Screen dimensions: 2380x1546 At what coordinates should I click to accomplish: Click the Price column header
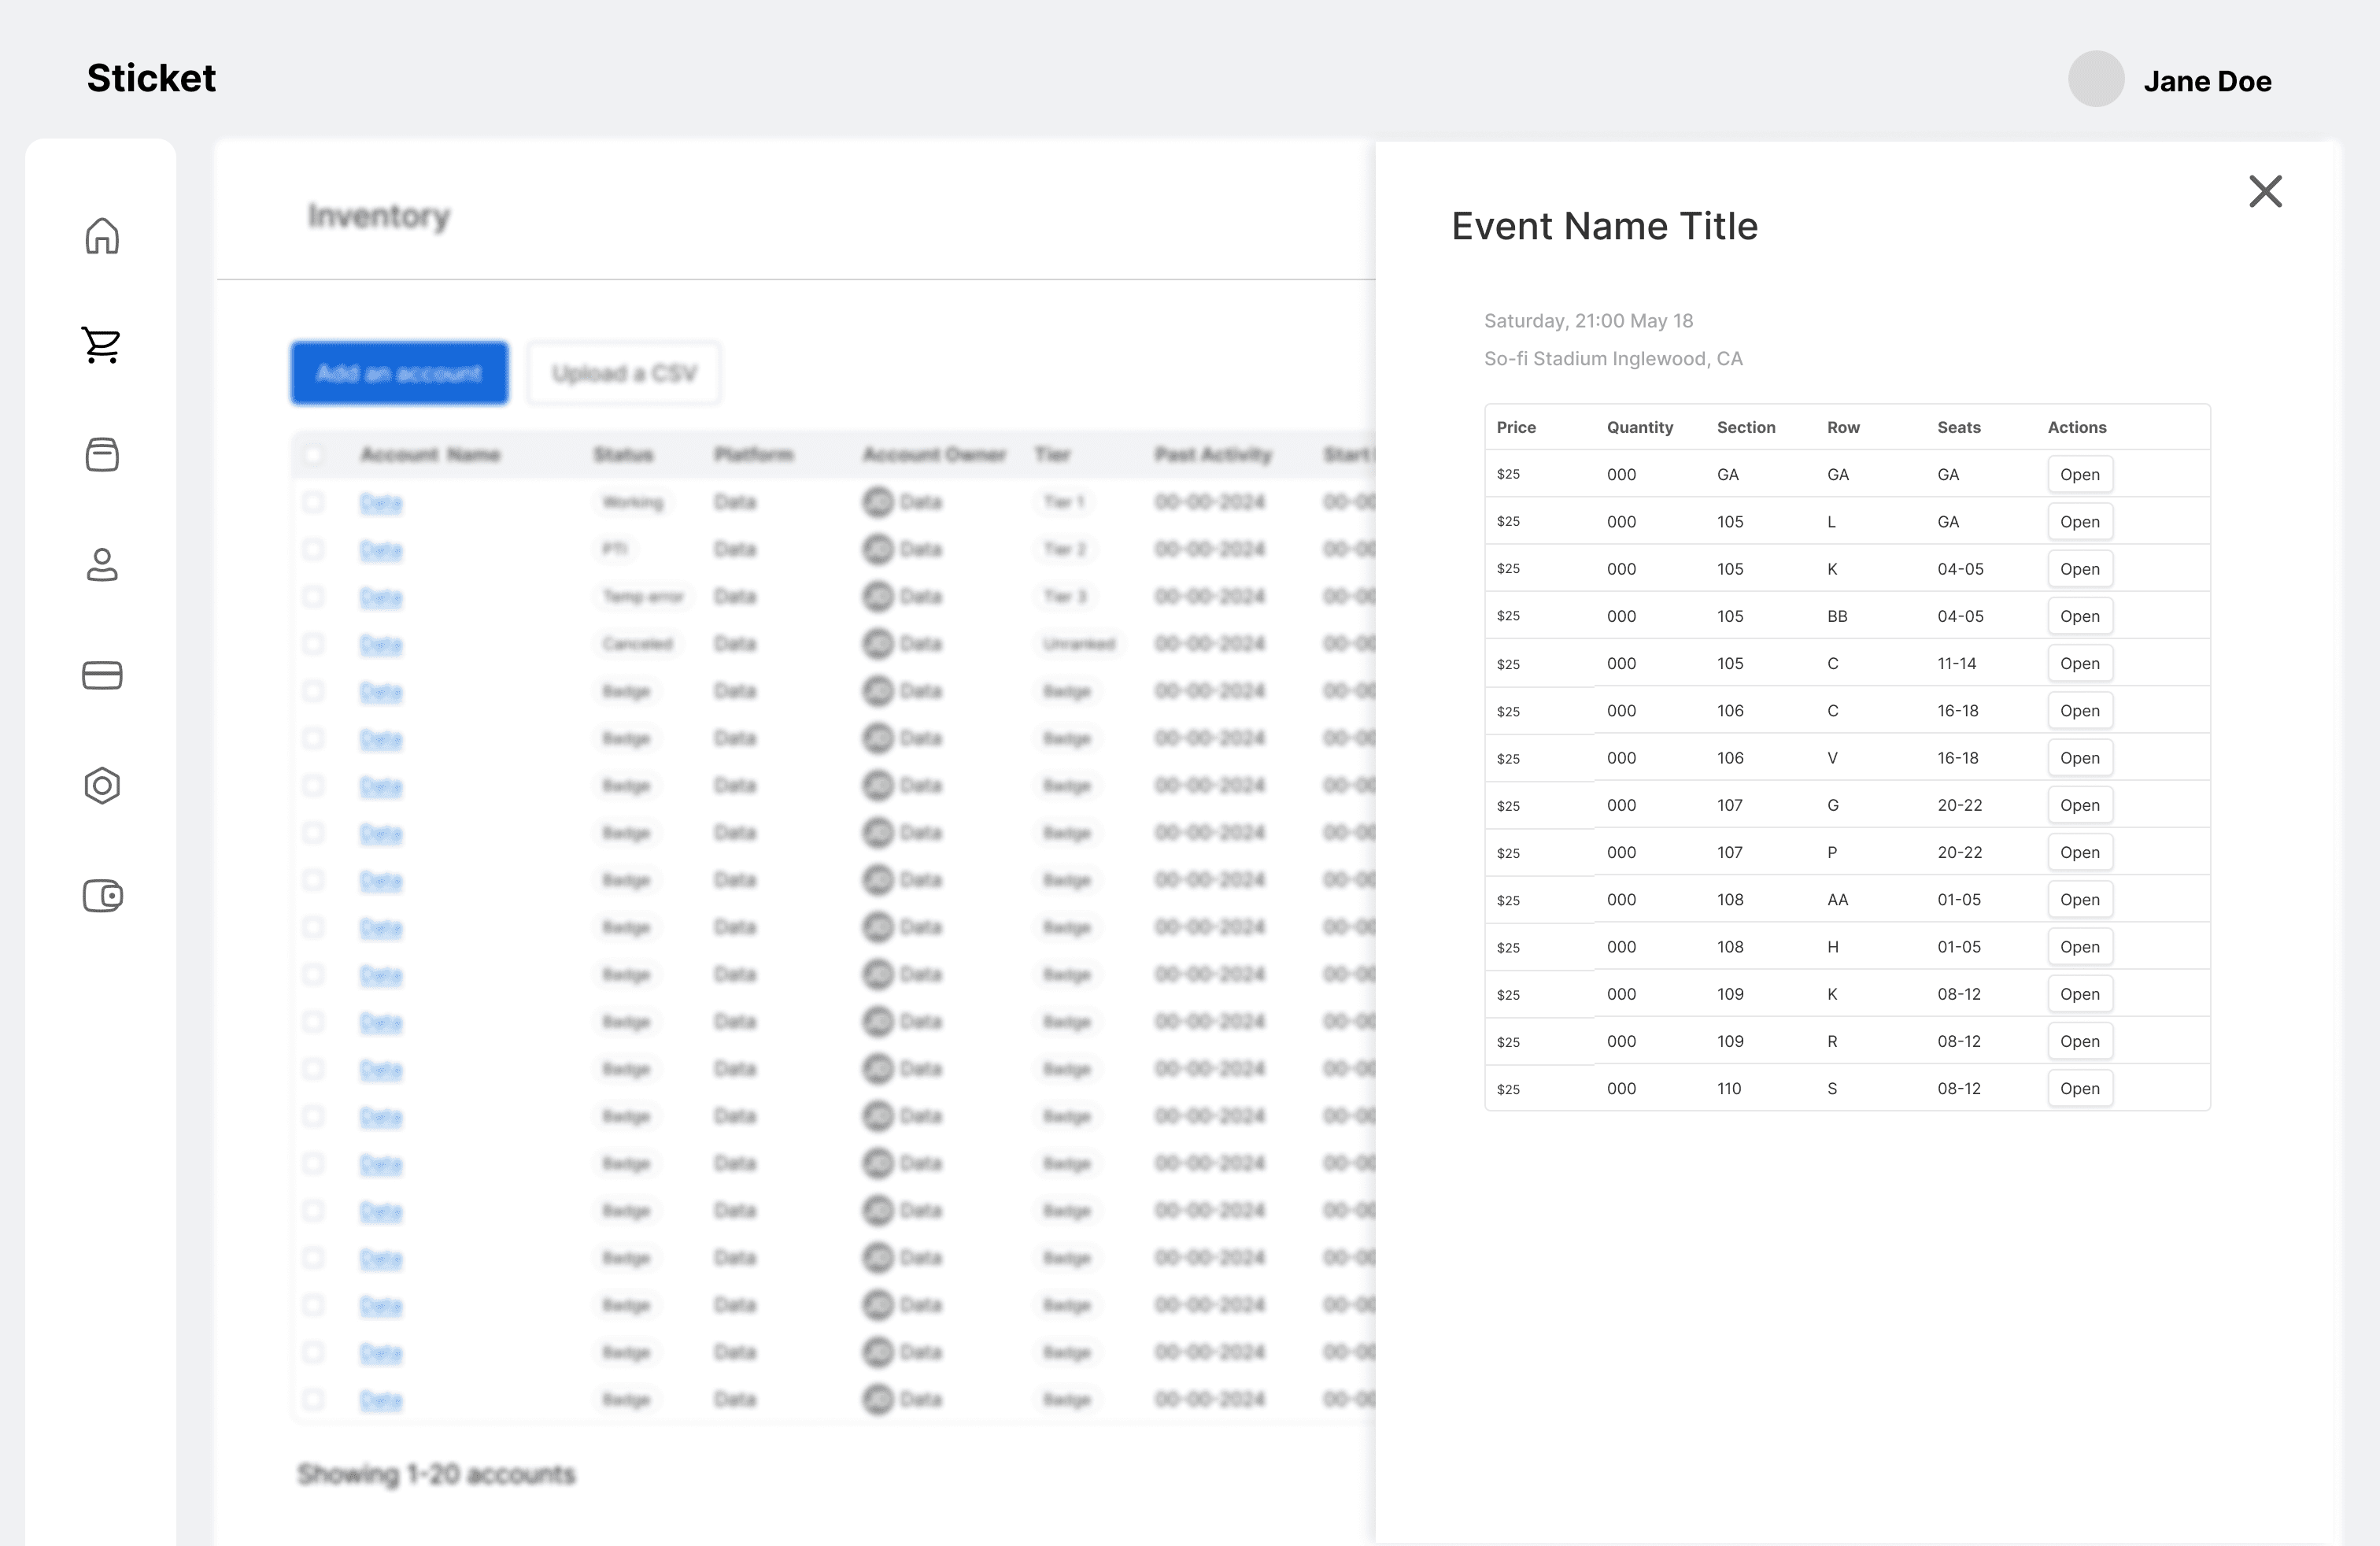tap(1516, 427)
